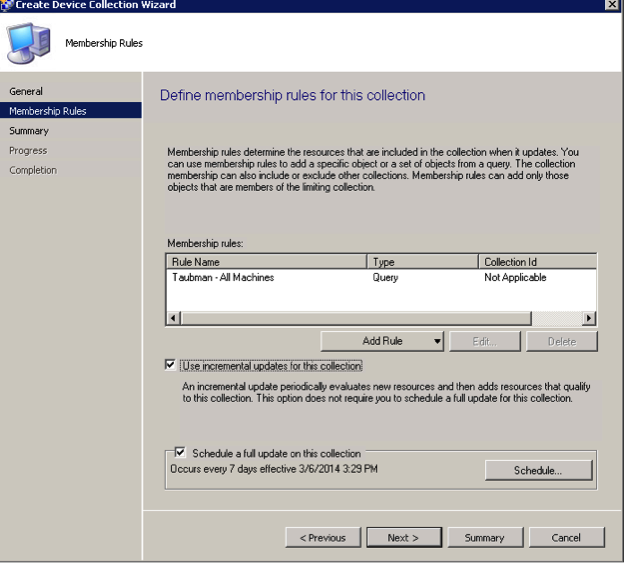Click the Query type cell

(385, 278)
